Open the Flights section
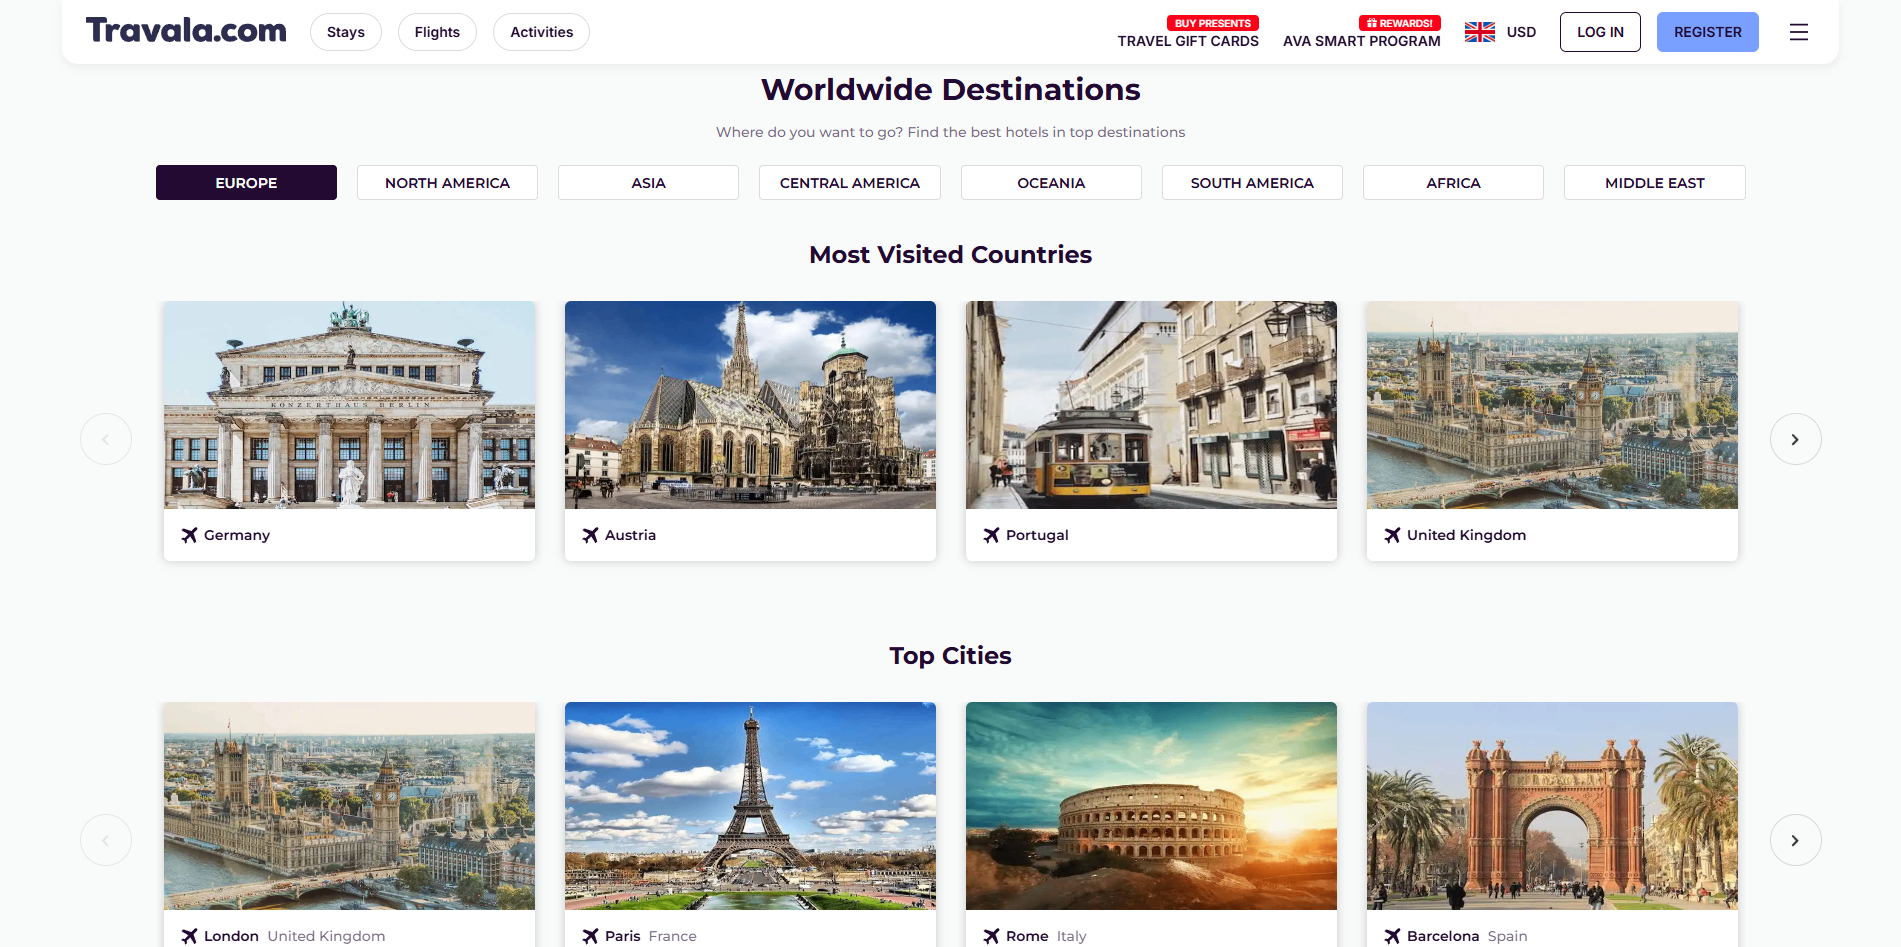Viewport: 1901px width, 947px height. [x=437, y=31]
